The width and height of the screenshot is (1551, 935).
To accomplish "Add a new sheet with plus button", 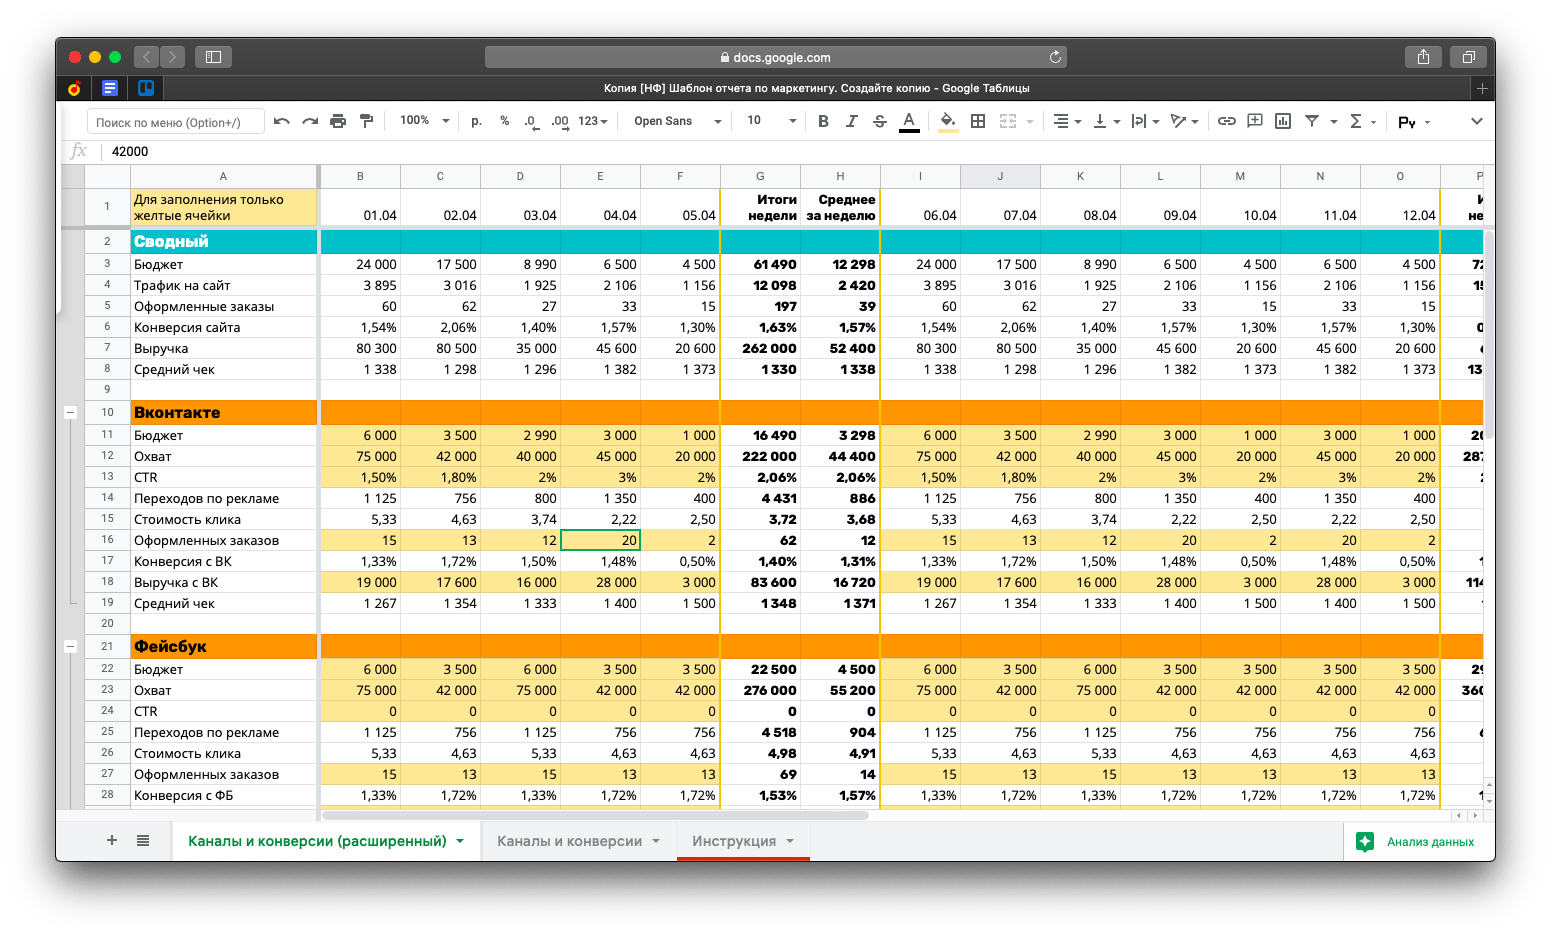I will pyautogui.click(x=112, y=841).
